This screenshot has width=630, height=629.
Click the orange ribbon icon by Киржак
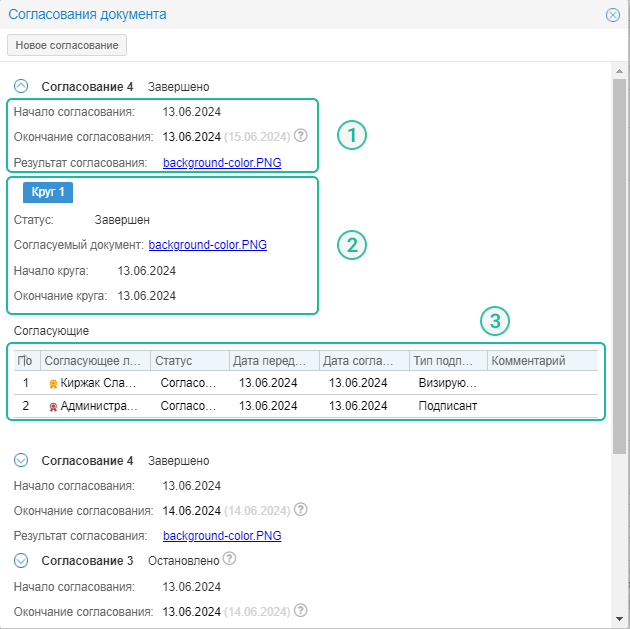pos(53,384)
